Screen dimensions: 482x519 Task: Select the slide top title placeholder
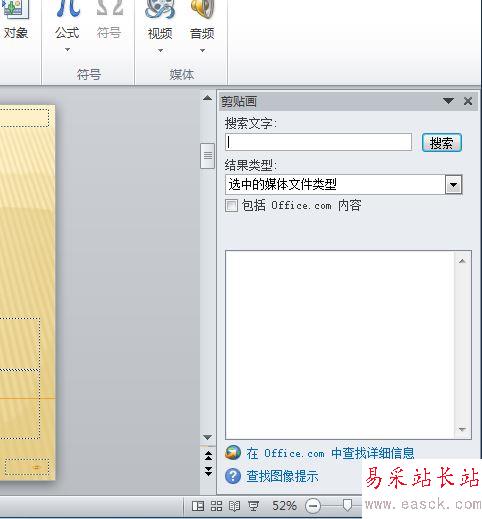25,117
